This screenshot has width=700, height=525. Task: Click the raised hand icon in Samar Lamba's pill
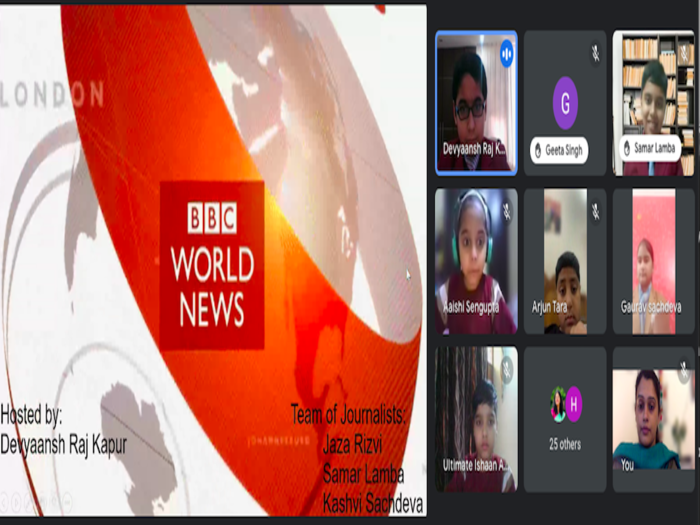pyautogui.click(x=627, y=148)
